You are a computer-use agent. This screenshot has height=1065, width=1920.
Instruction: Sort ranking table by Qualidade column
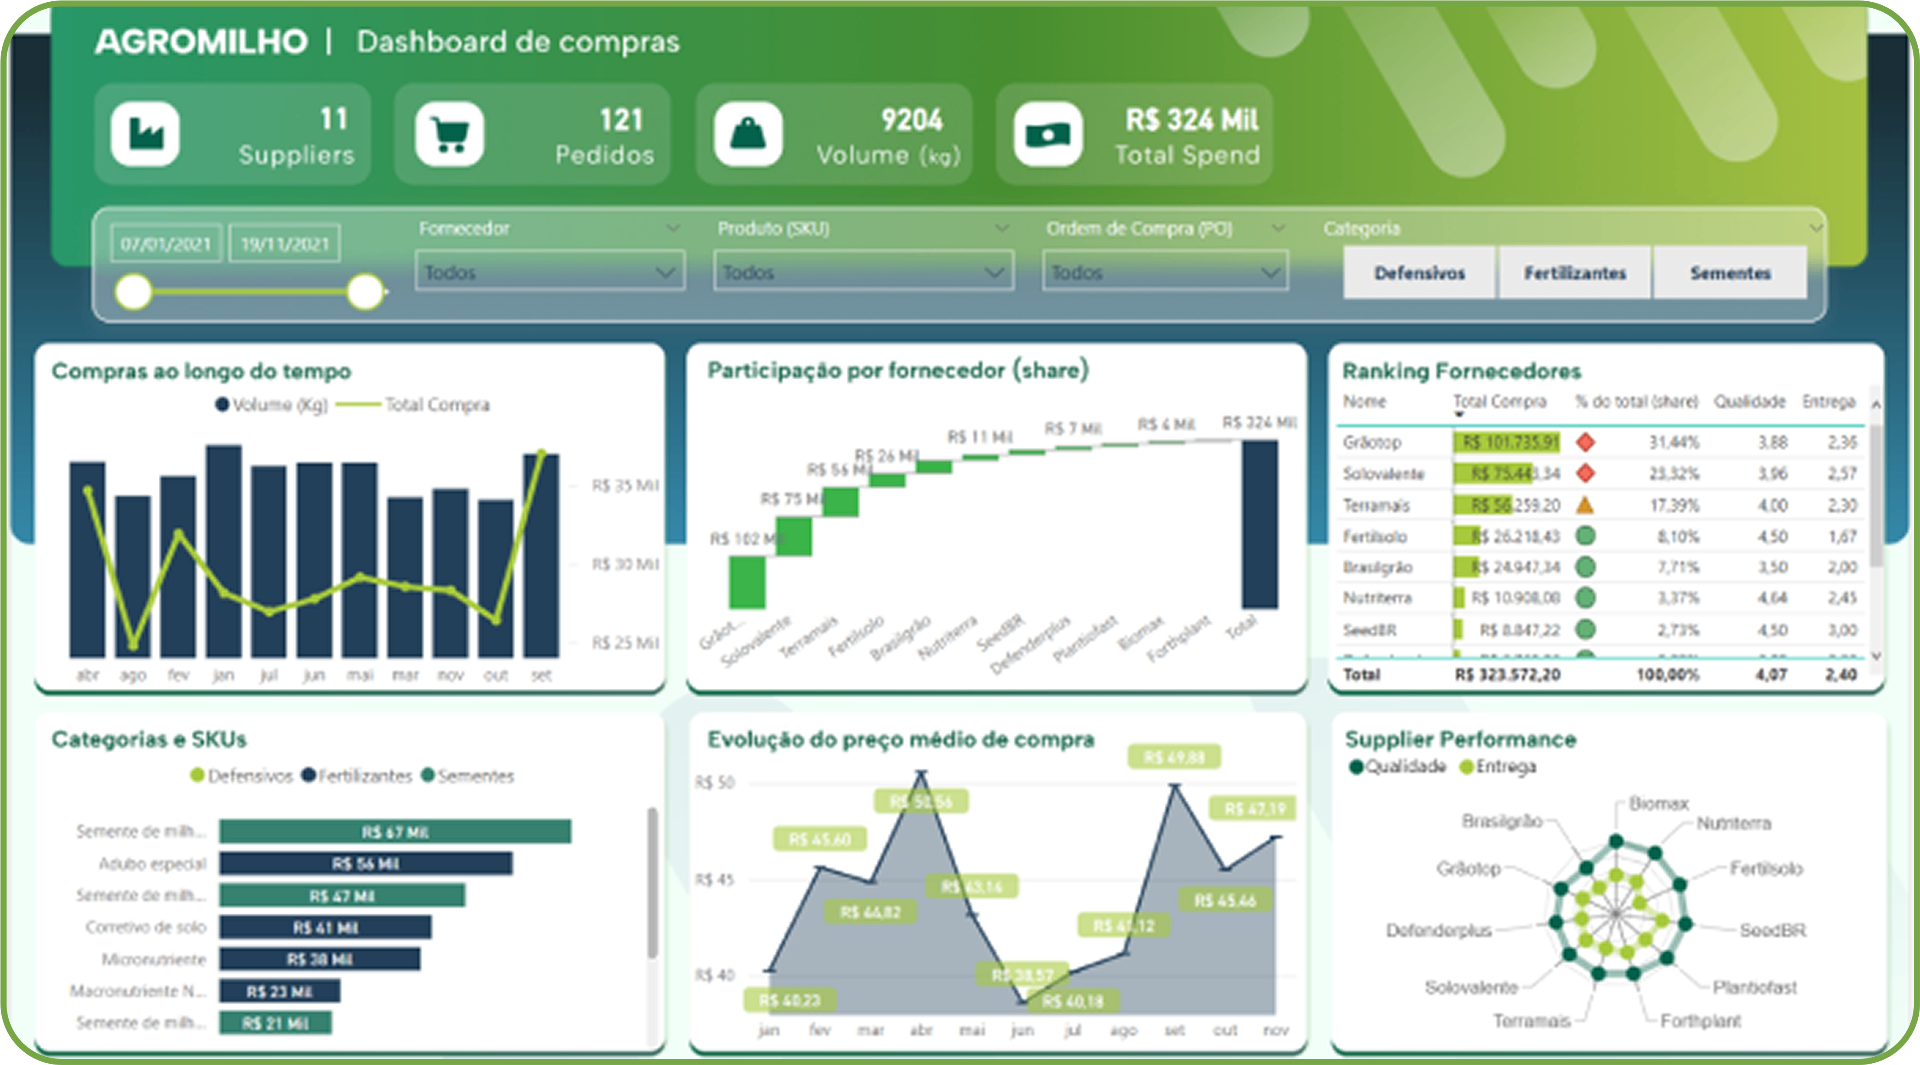tap(1749, 402)
